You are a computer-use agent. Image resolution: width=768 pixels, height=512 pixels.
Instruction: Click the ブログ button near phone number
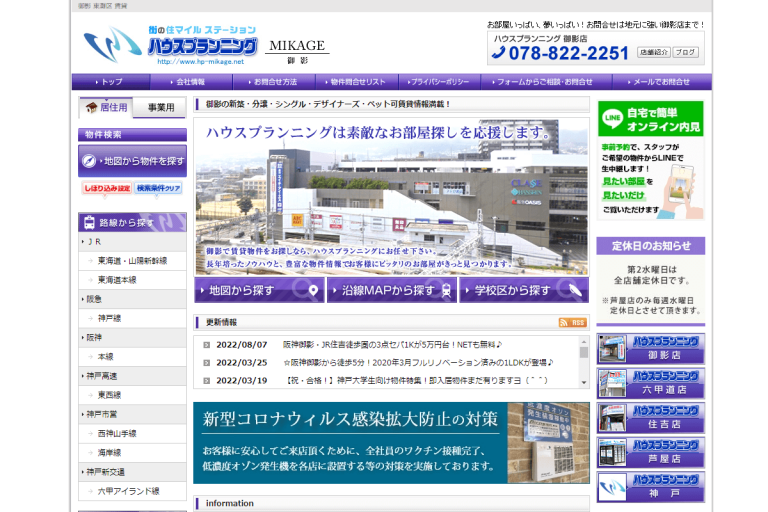[685, 52]
